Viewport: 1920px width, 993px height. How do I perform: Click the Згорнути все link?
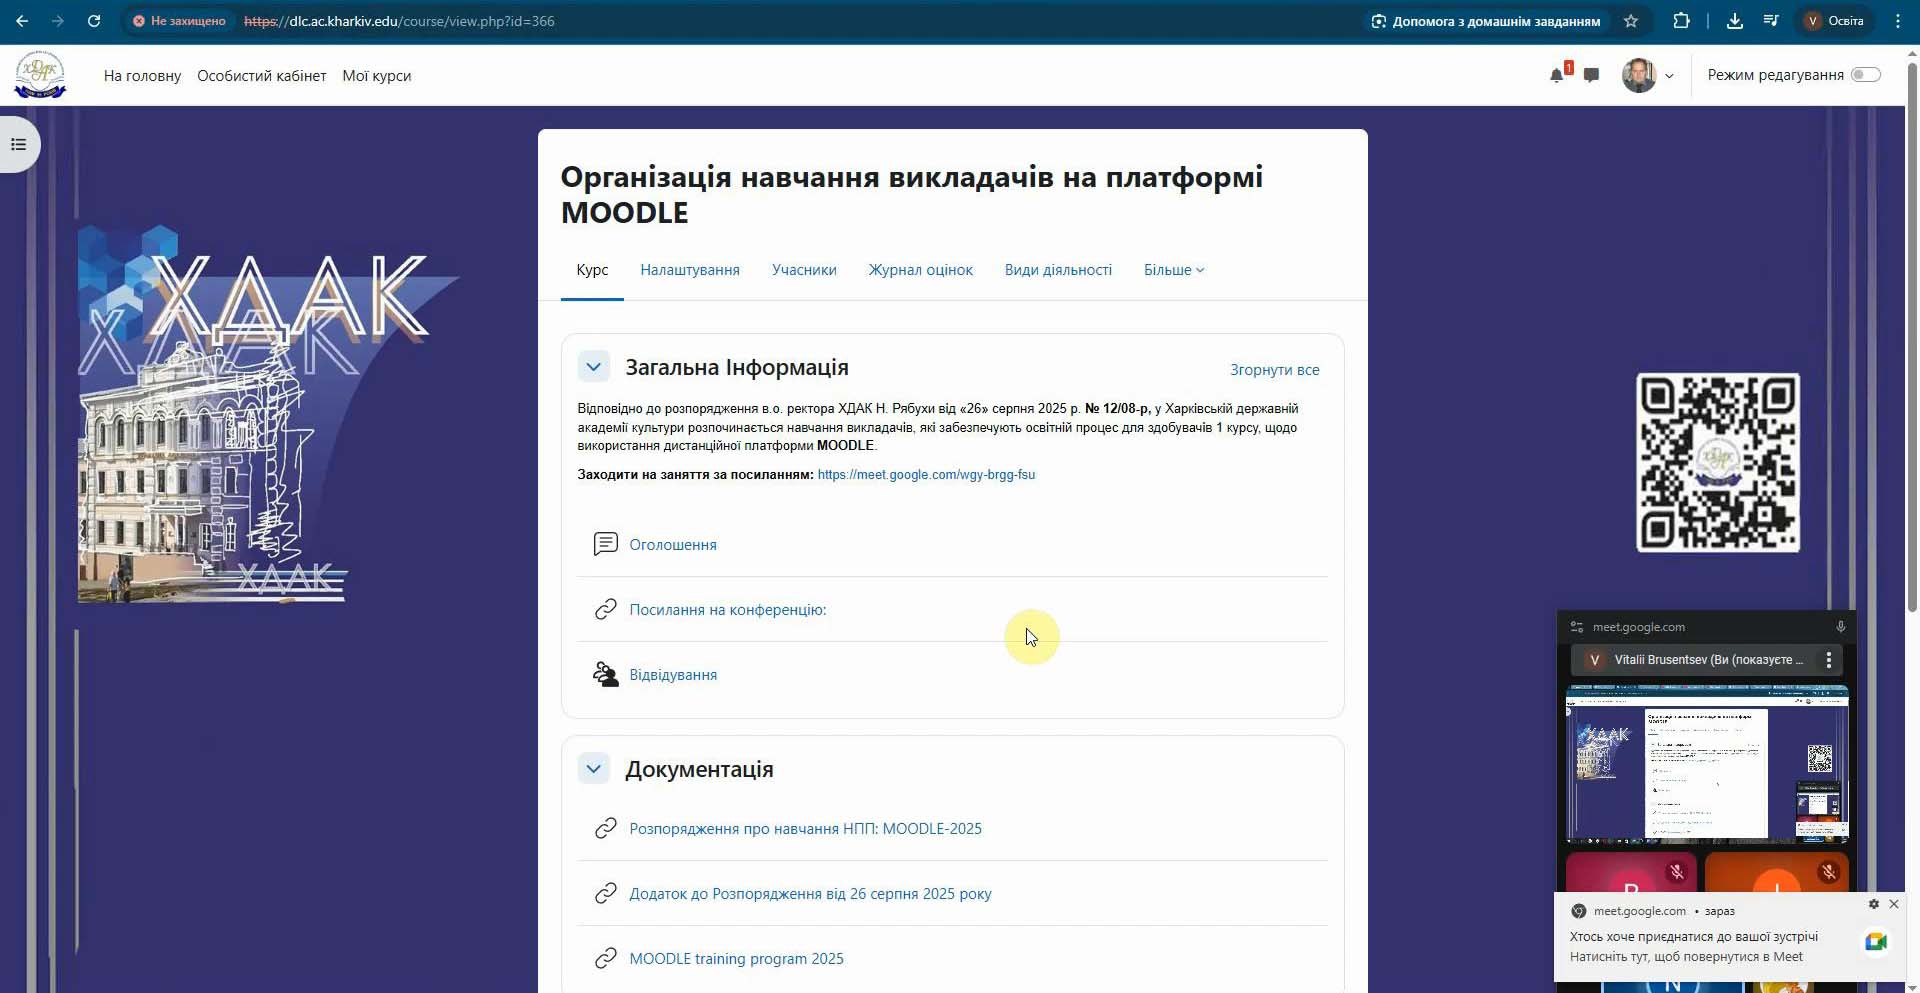pyautogui.click(x=1274, y=370)
